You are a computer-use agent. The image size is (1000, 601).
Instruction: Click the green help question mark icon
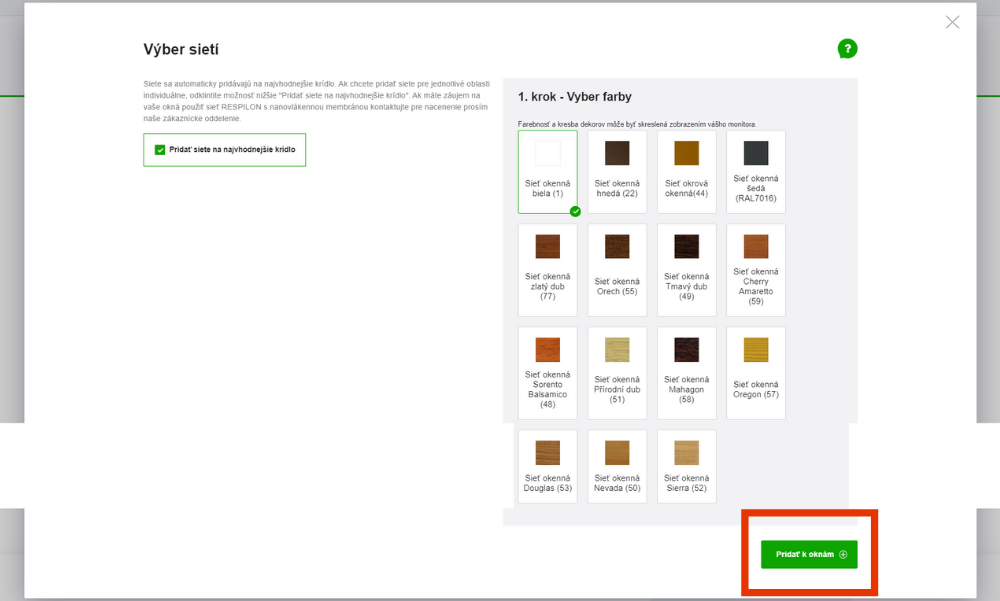847,49
